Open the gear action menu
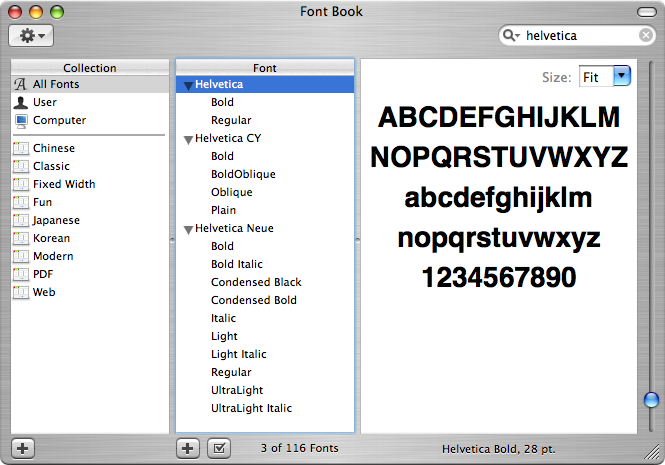The height and width of the screenshot is (465, 665). pos(31,36)
